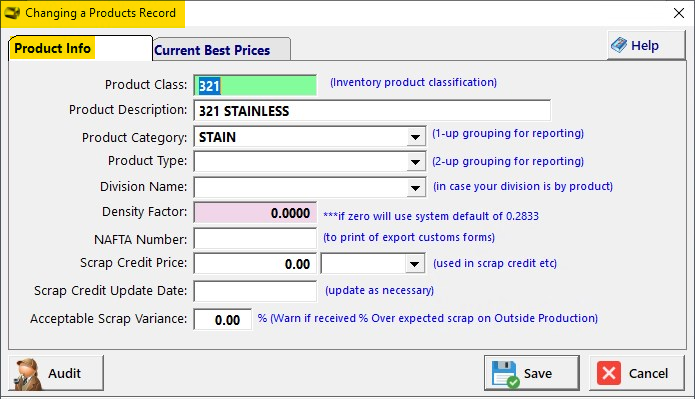Expand the Product Category dropdown arrow
Screen dimensions: 695x399
pos(415,137)
